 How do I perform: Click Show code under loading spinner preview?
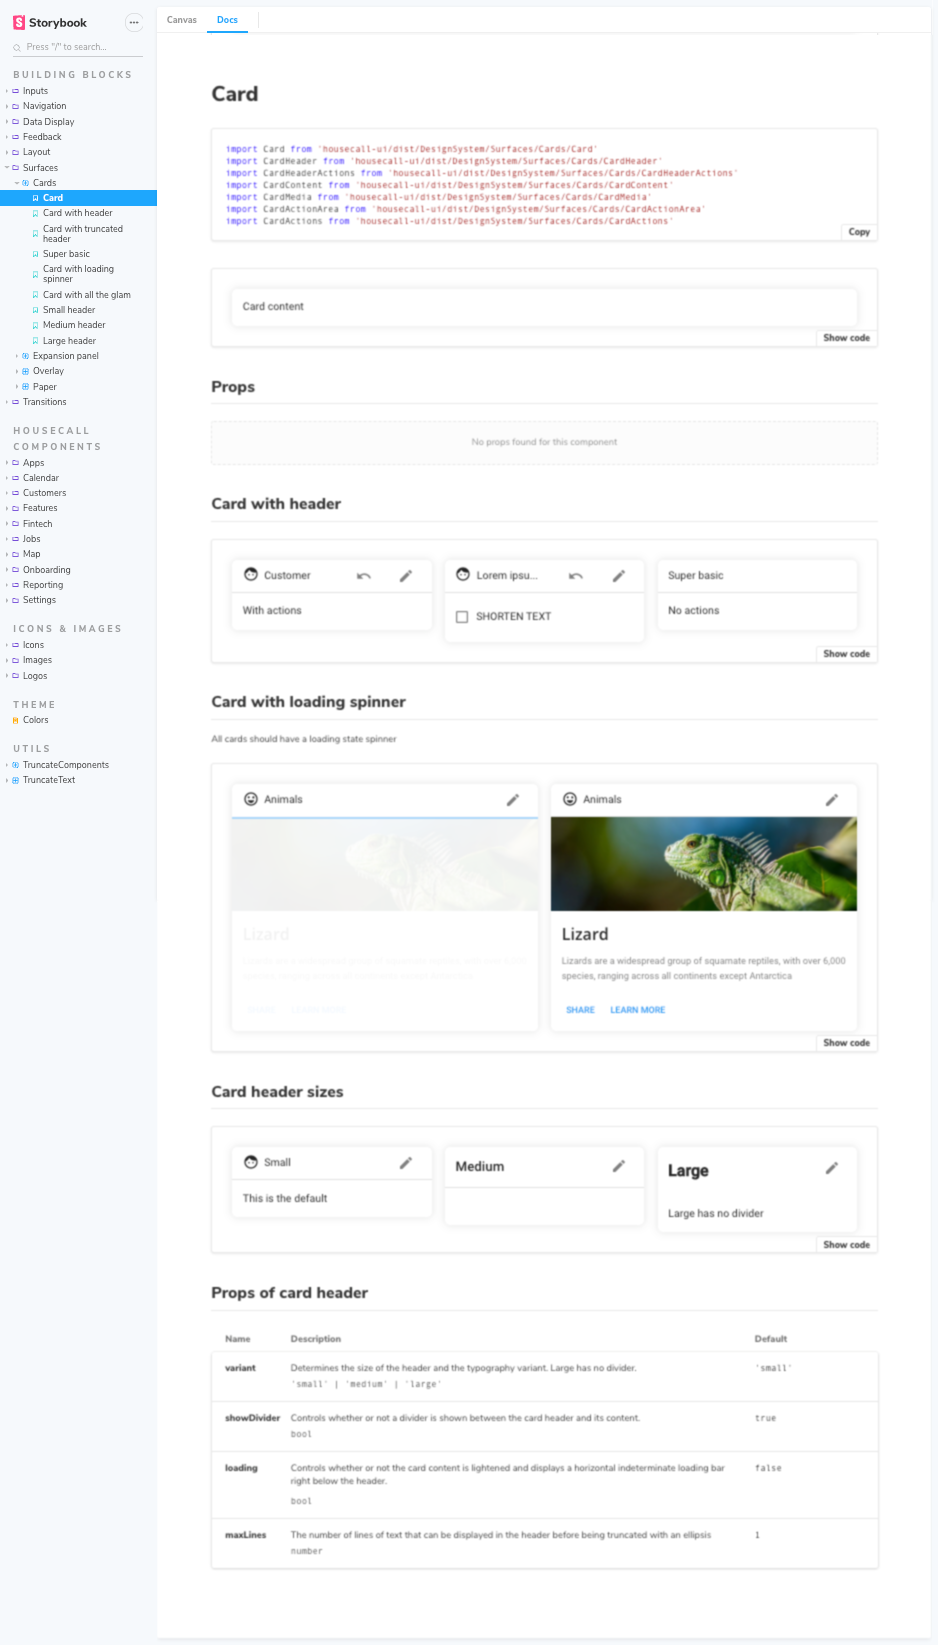tap(846, 1043)
